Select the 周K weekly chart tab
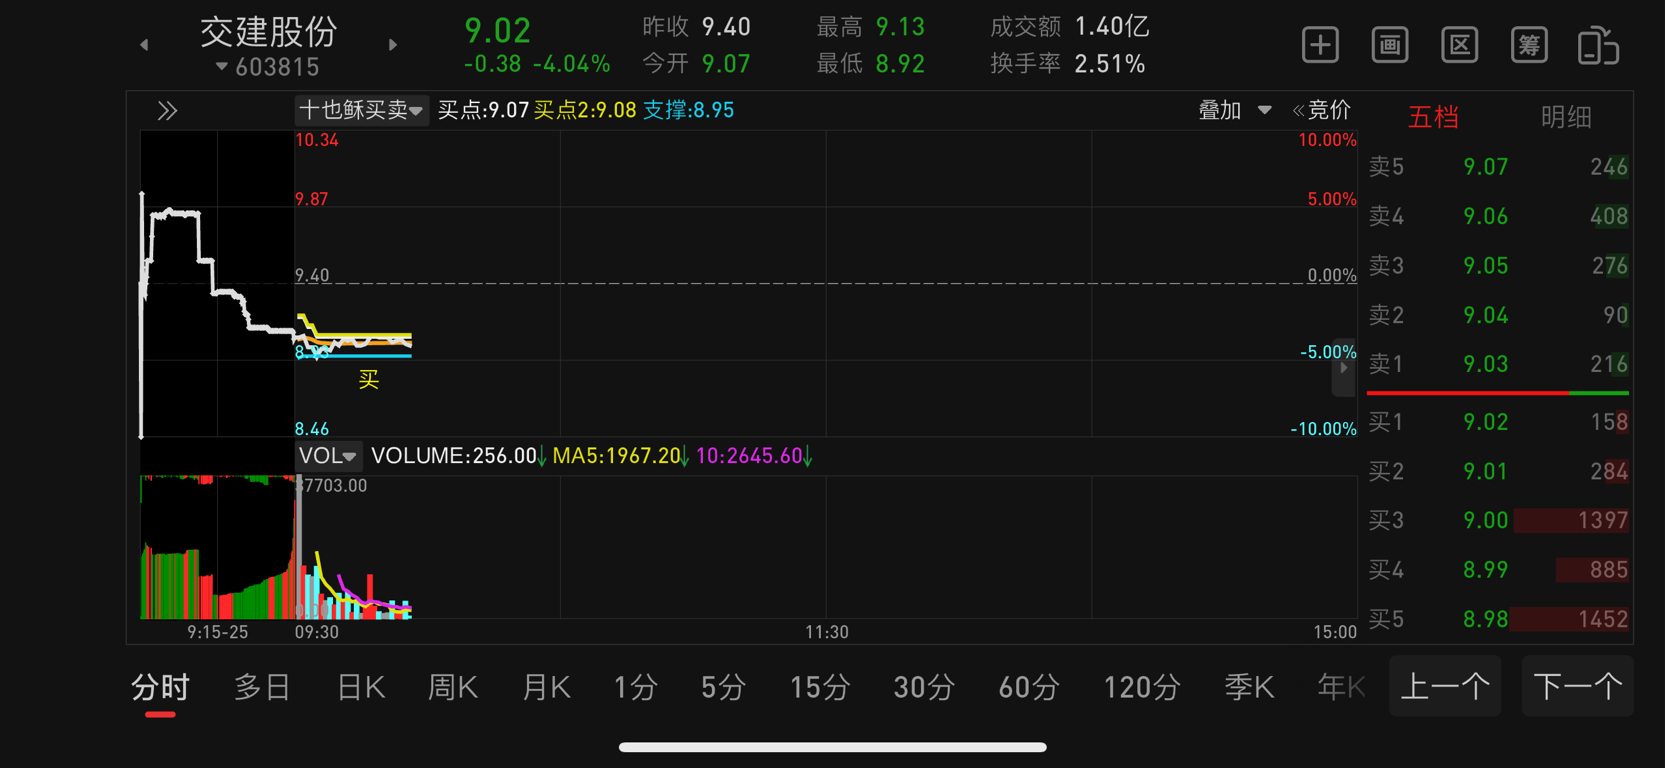The height and width of the screenshot is (769, 1665). point(453,688)
